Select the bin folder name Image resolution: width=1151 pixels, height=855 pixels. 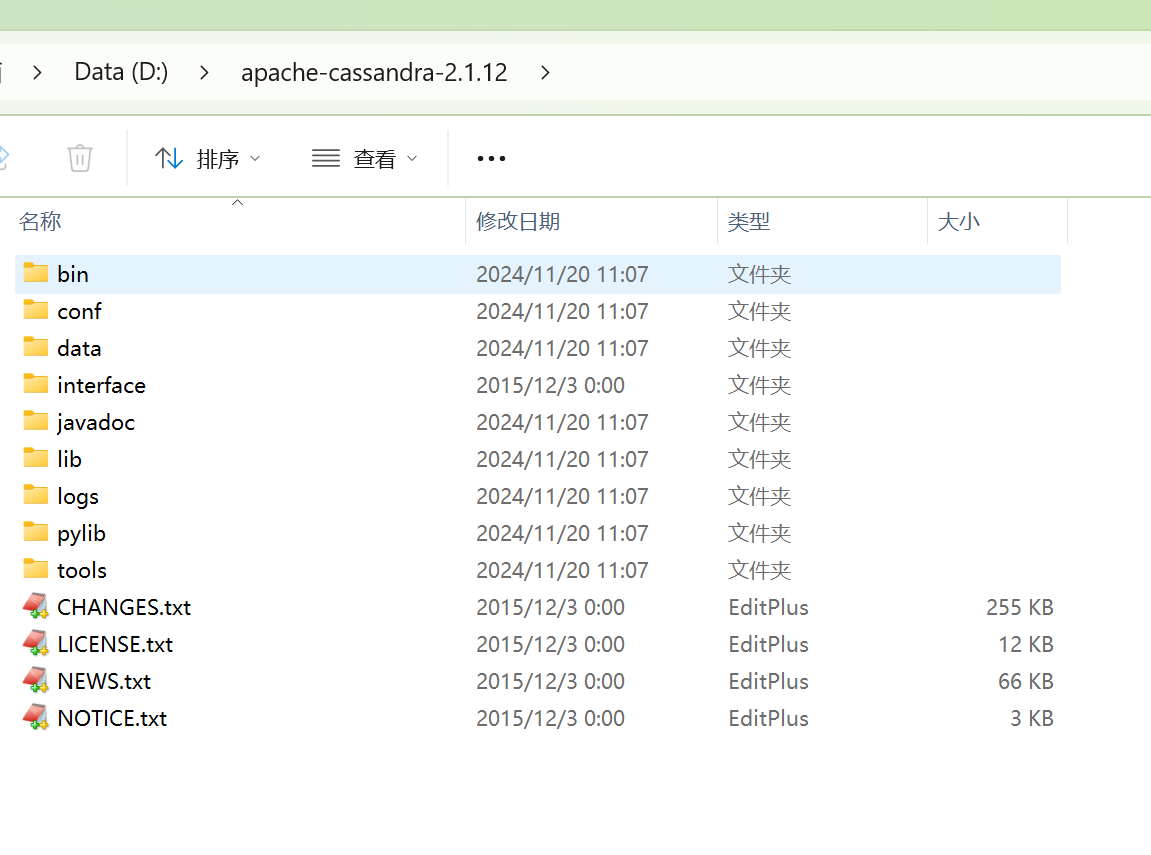(x=73, y=274)
